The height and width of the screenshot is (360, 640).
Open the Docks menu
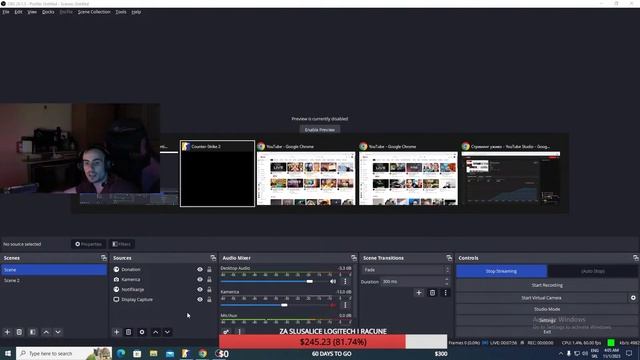tap(48, 12)
